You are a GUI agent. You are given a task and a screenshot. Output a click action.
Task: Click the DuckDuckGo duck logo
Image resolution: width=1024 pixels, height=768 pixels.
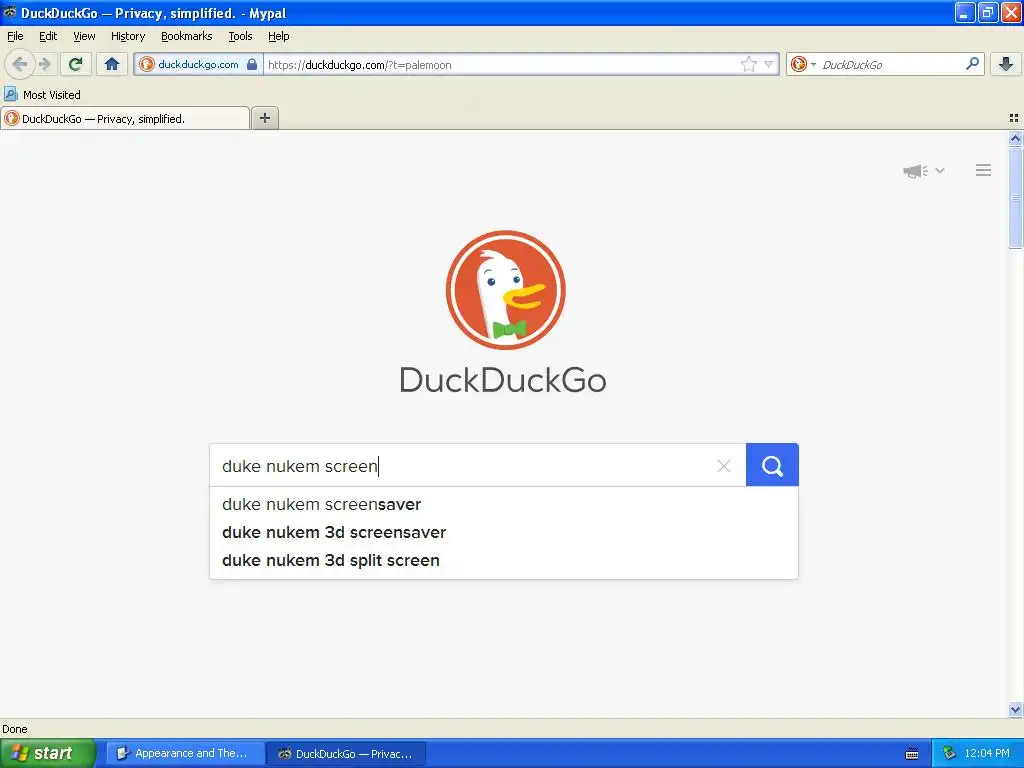pos(505,290)
